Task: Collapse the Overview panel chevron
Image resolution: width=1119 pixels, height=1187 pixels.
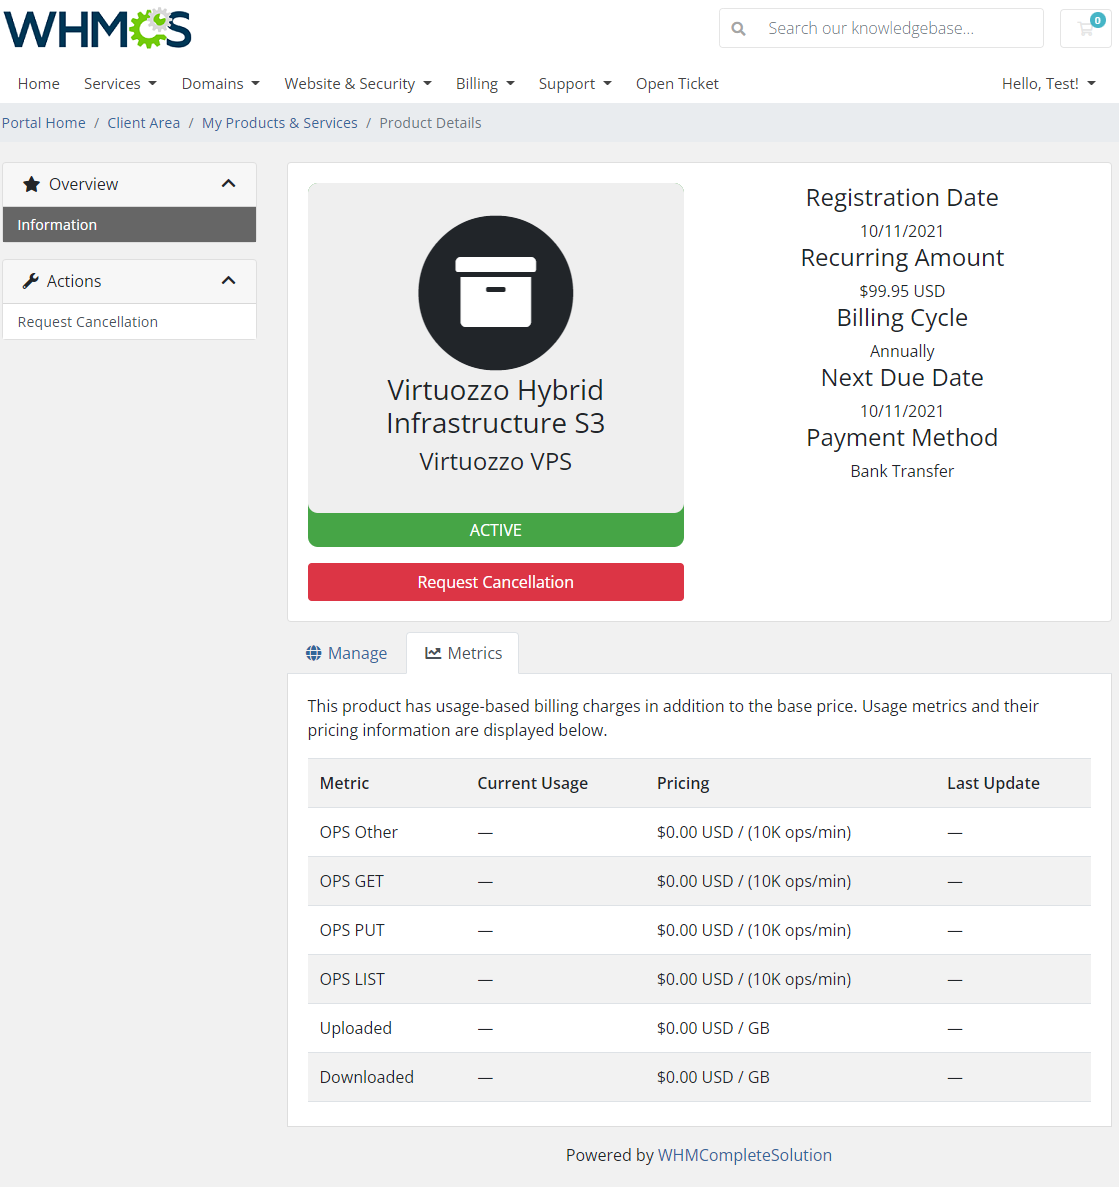Action: (x=229, y=184)
